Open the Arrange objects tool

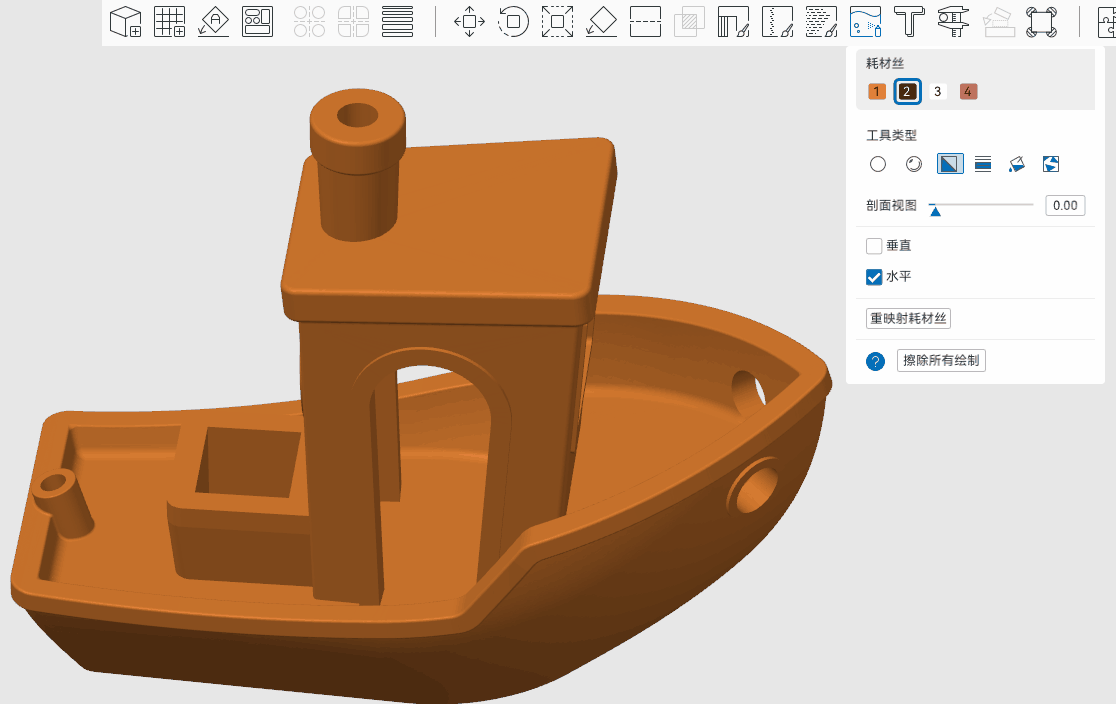258,21
